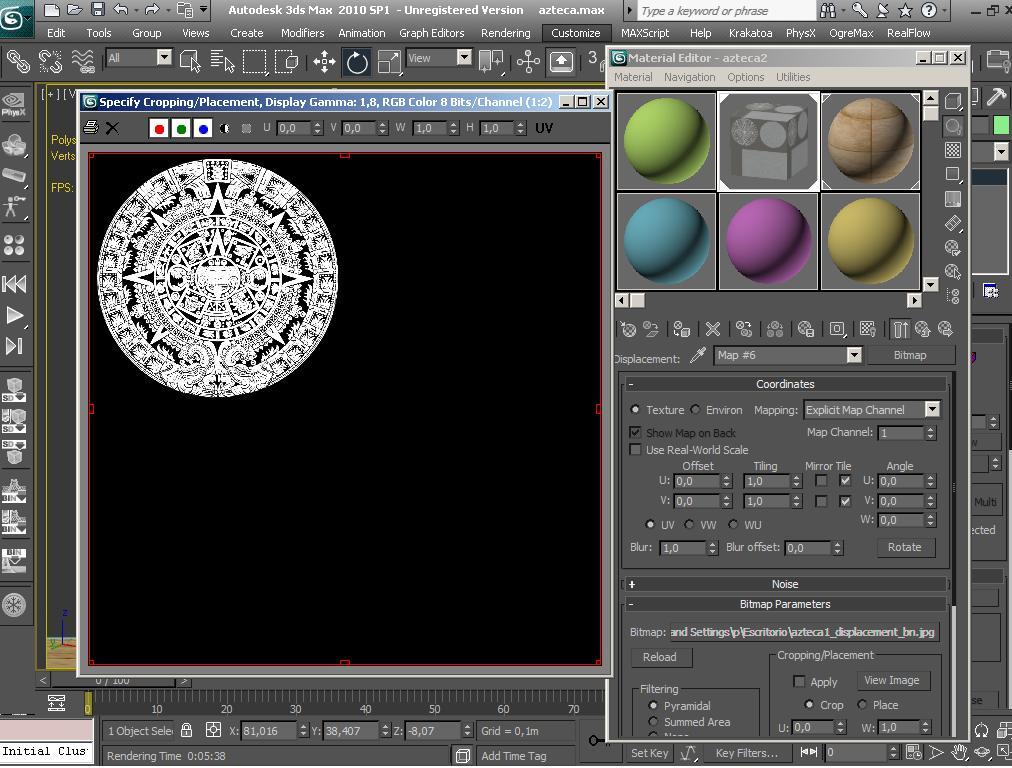This screenshot has height=768, width=1012.
Task: Select the Pyramidal filtering radio button
Action: (653, 705)
